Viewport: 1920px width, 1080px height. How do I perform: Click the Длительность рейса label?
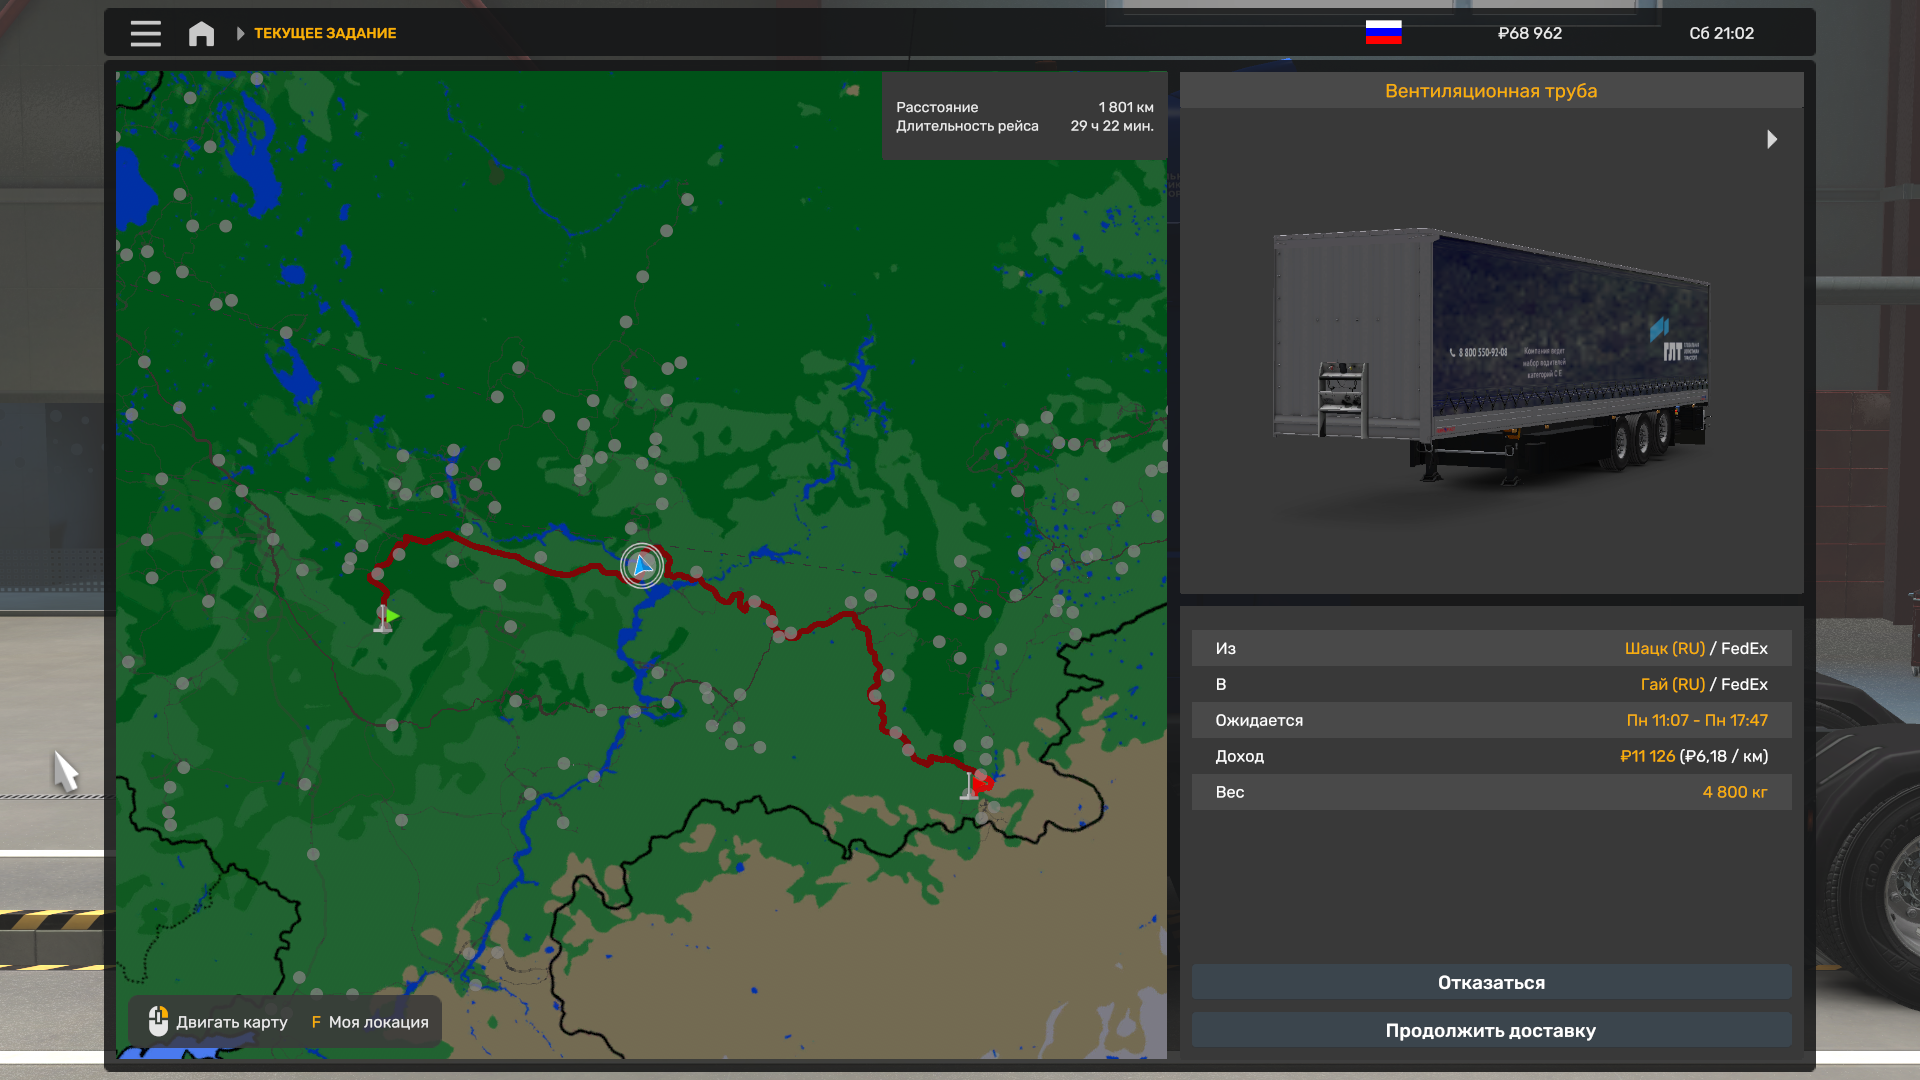(x=967, y=126)
